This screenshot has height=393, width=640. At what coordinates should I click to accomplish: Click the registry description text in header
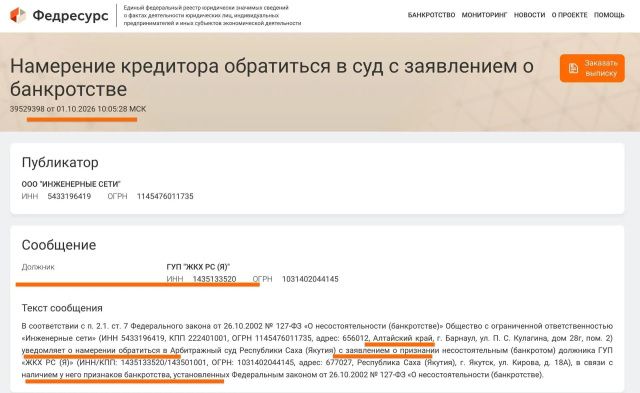(212, 16)
